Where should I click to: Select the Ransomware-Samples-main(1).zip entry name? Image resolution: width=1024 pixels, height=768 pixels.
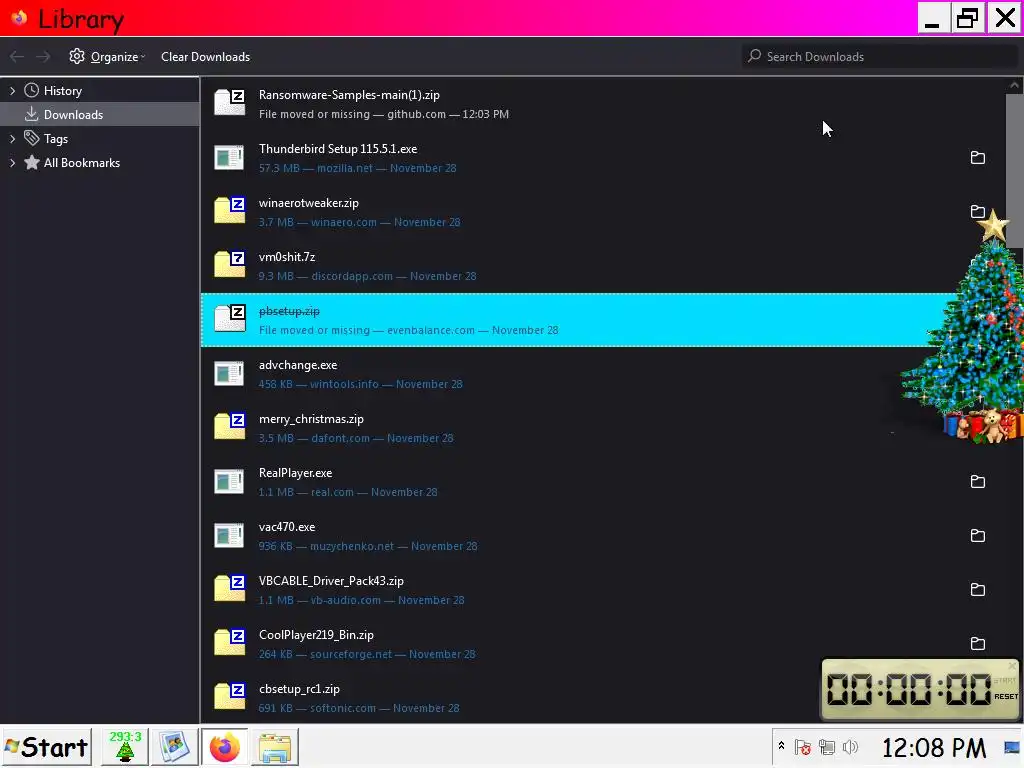(349, 95)
